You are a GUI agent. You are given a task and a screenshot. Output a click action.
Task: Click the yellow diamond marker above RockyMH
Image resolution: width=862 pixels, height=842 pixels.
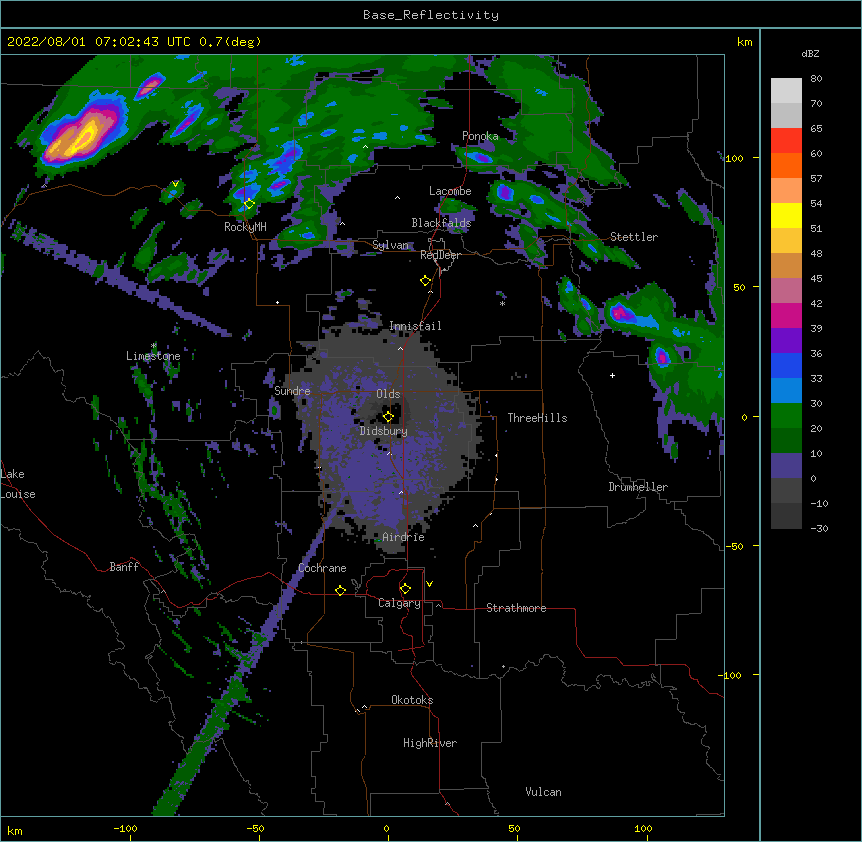pyautogui.click(x=249, y=204)
